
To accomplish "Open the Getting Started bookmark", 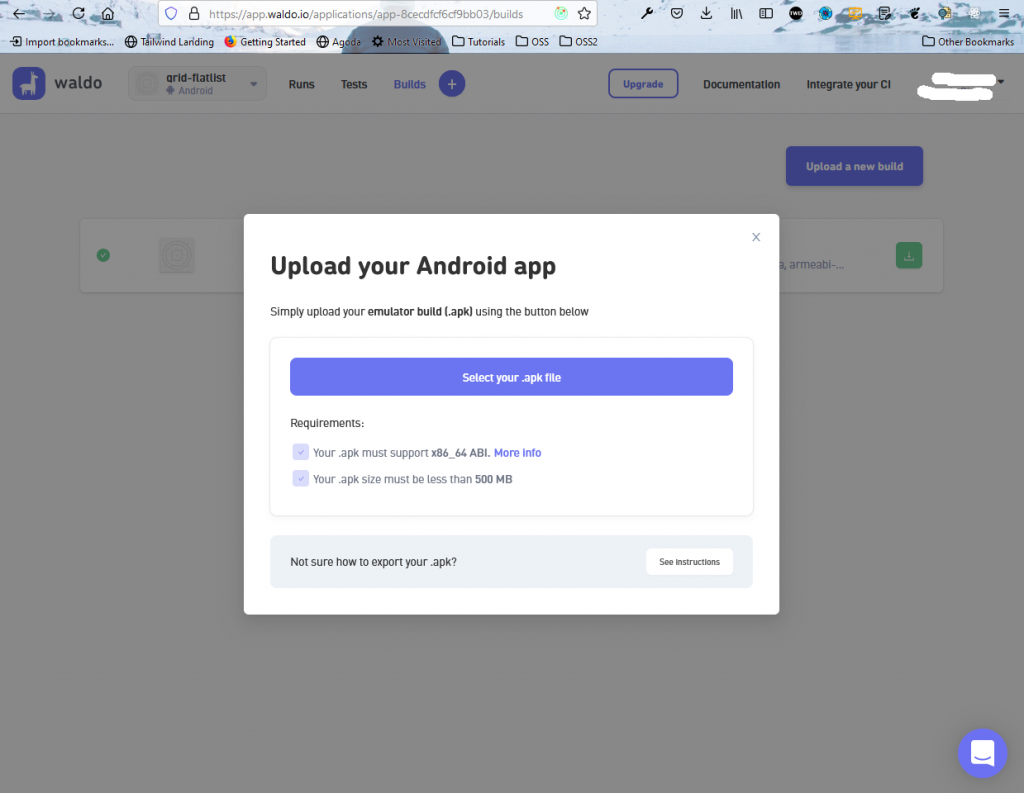I will (265, 42).
